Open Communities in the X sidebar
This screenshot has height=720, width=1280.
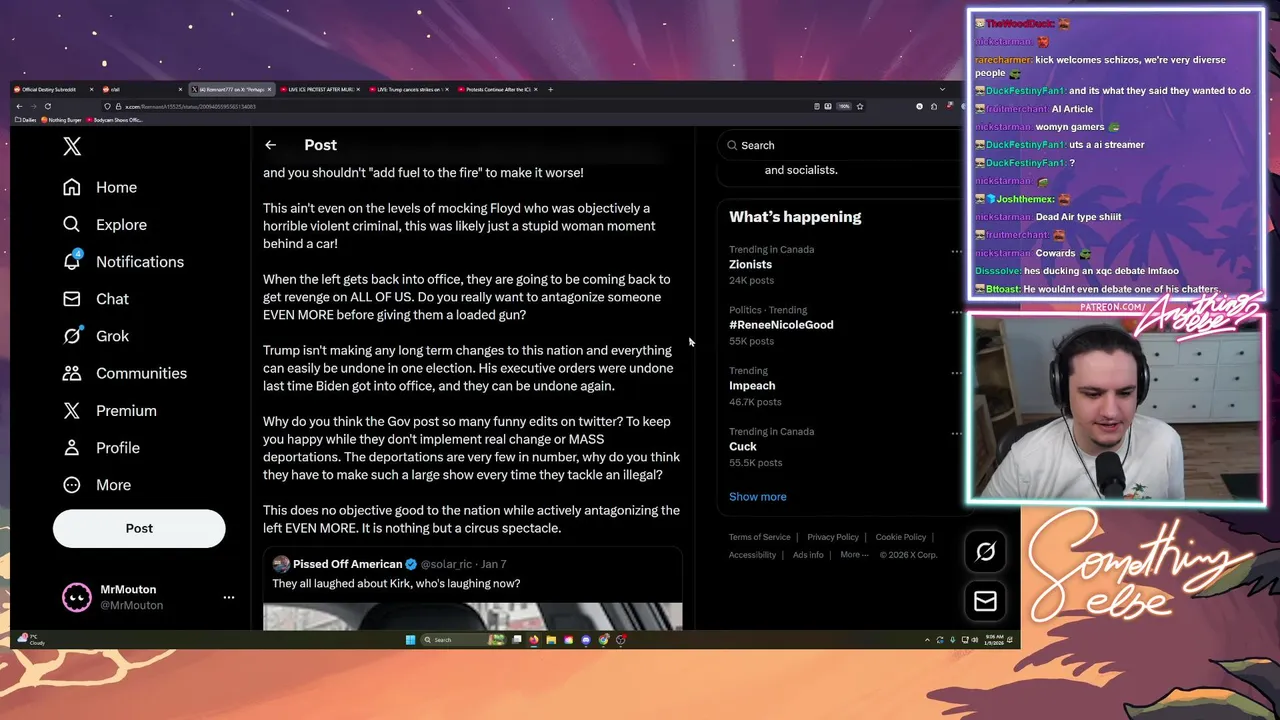click(125, 373)
